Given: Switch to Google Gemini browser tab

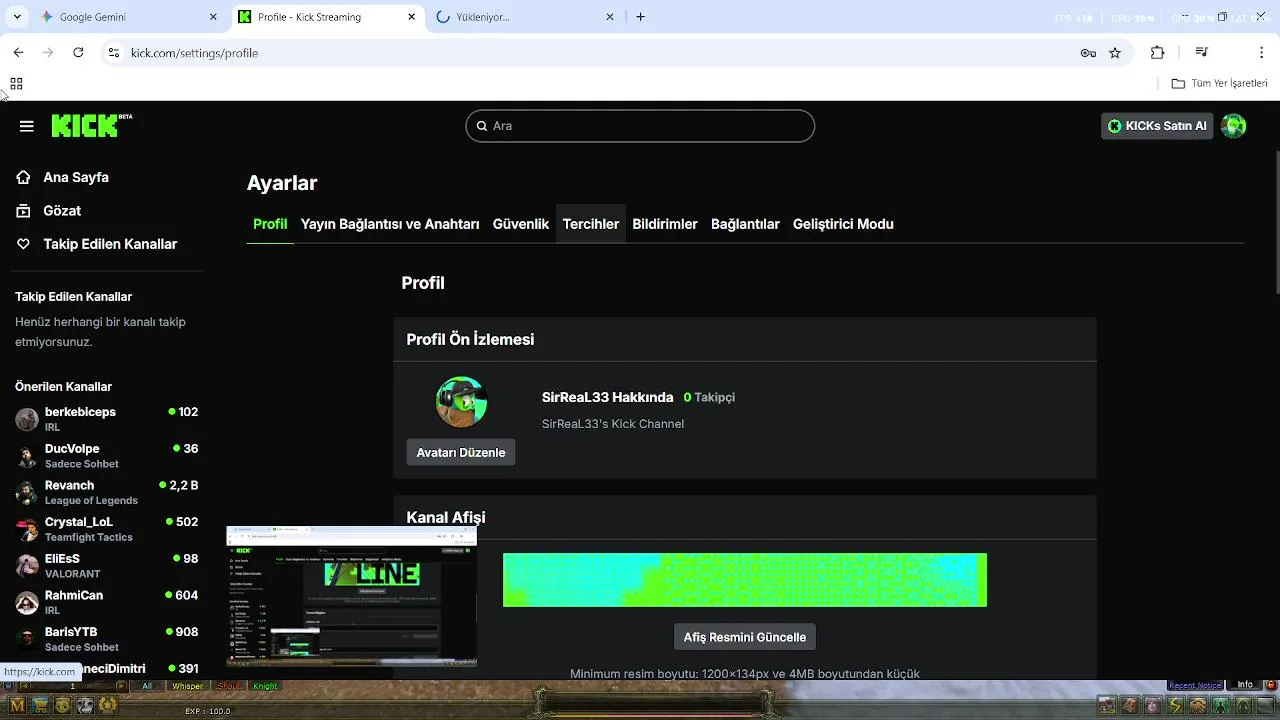Looking at the screenshot, I should [129, 17].
